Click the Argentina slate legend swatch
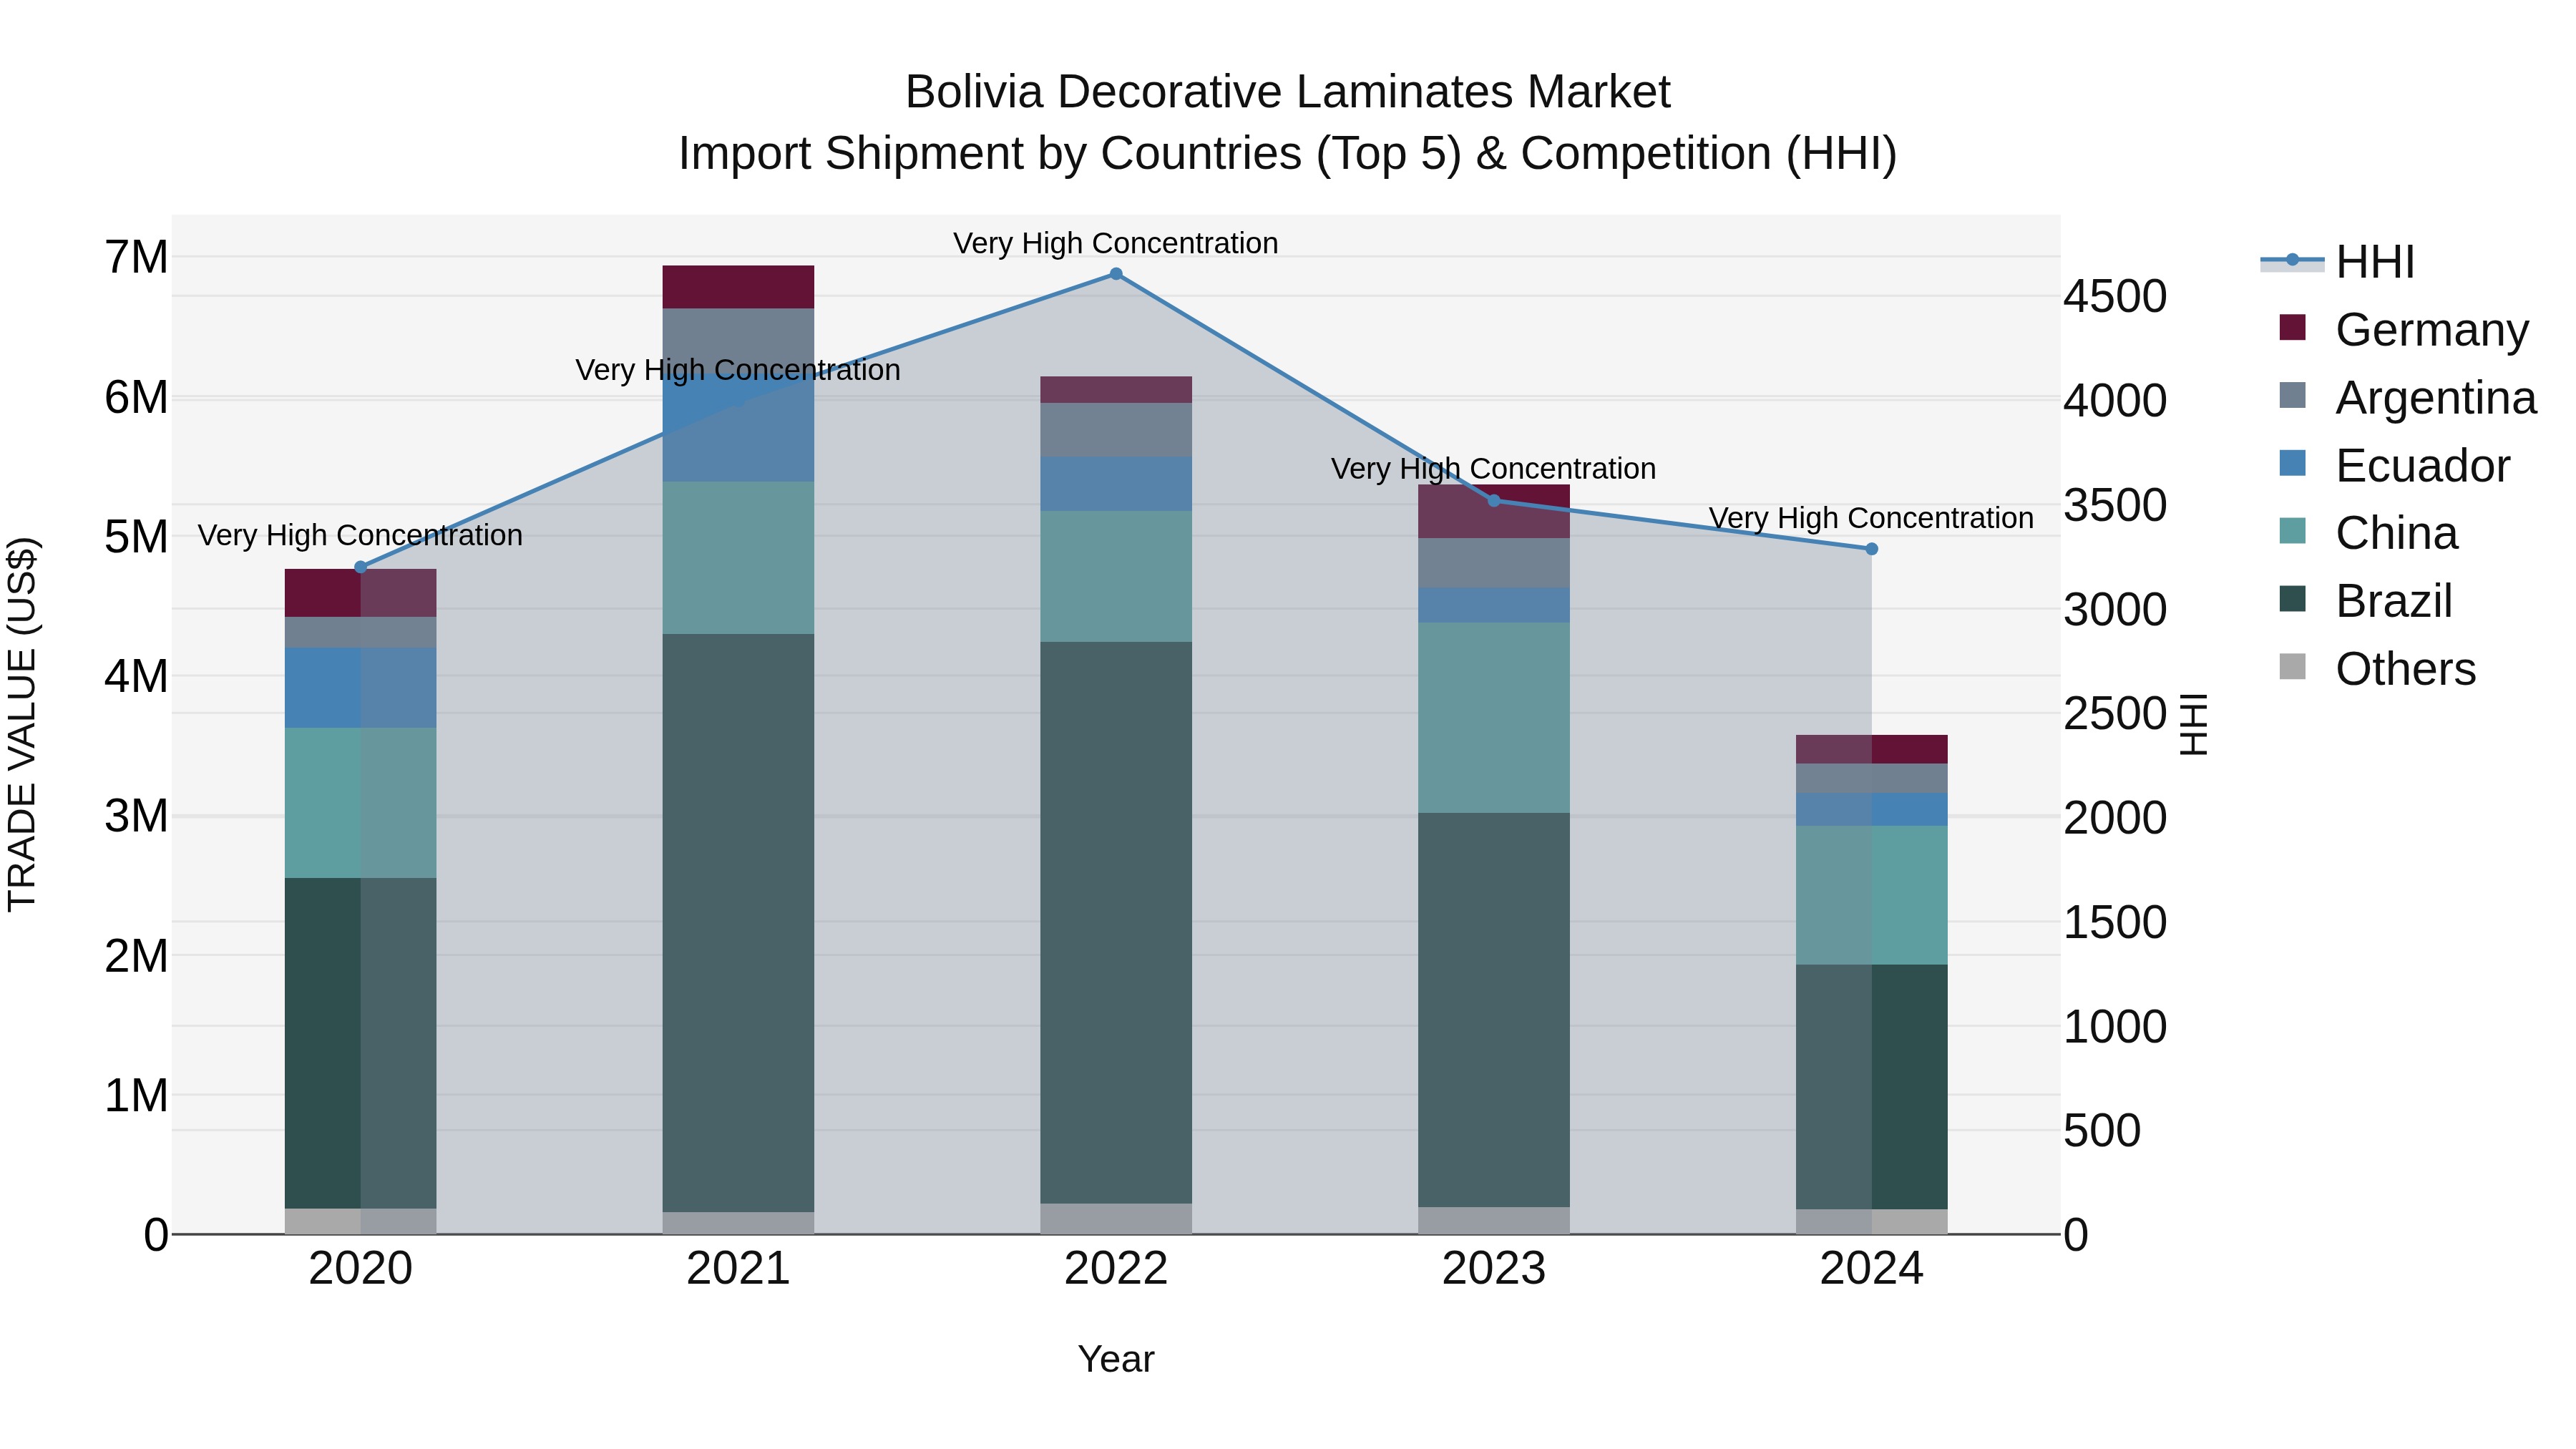 (2292, 395)
